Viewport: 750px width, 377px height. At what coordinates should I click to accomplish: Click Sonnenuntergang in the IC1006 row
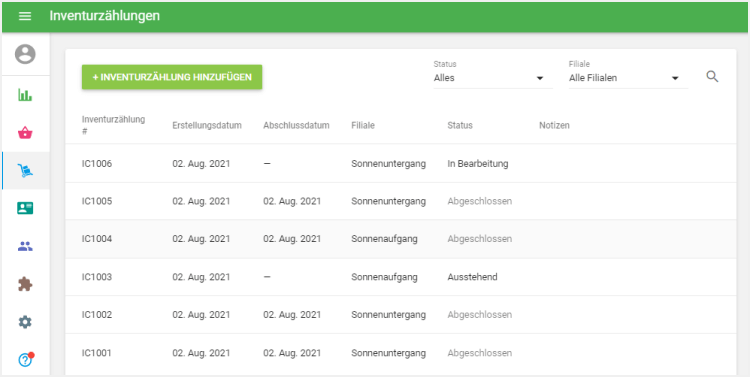pyautogui.click(x=388, y=164)
